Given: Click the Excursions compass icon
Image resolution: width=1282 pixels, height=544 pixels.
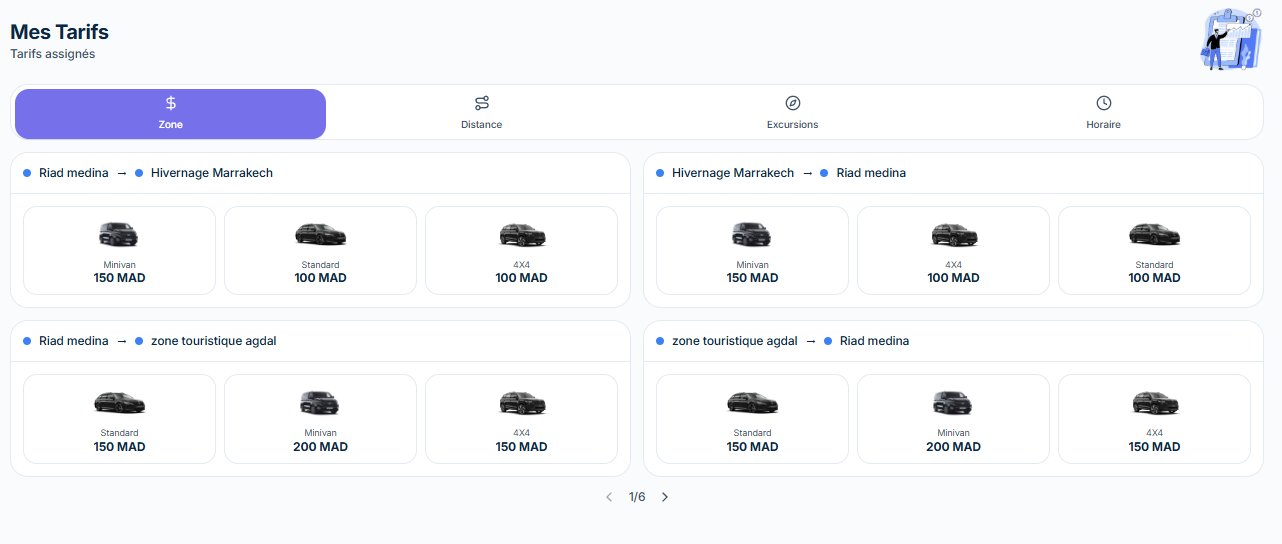Looking at the screenshot, I should point(793,103).
